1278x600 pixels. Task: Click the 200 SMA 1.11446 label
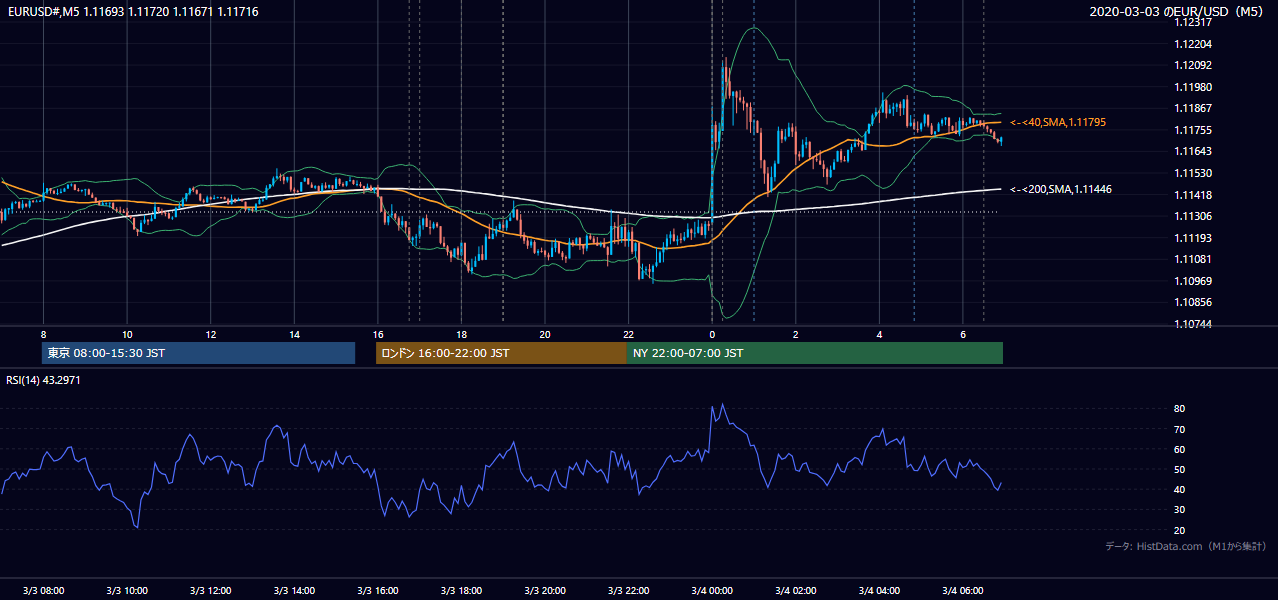tap(1061, 189)
